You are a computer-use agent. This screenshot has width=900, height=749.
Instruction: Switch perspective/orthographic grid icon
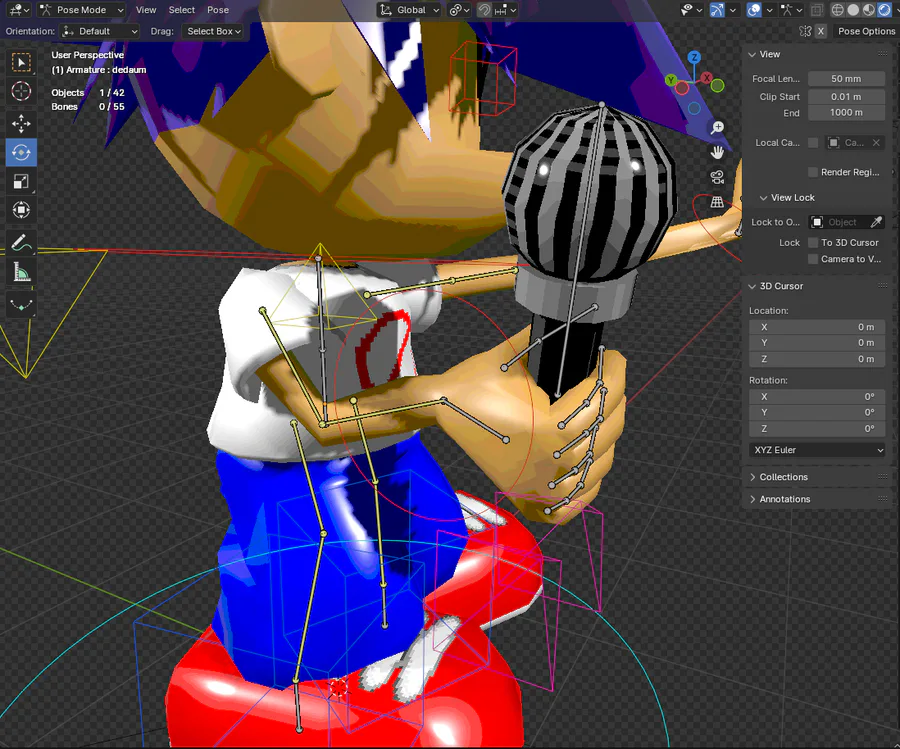click(717, 201)
